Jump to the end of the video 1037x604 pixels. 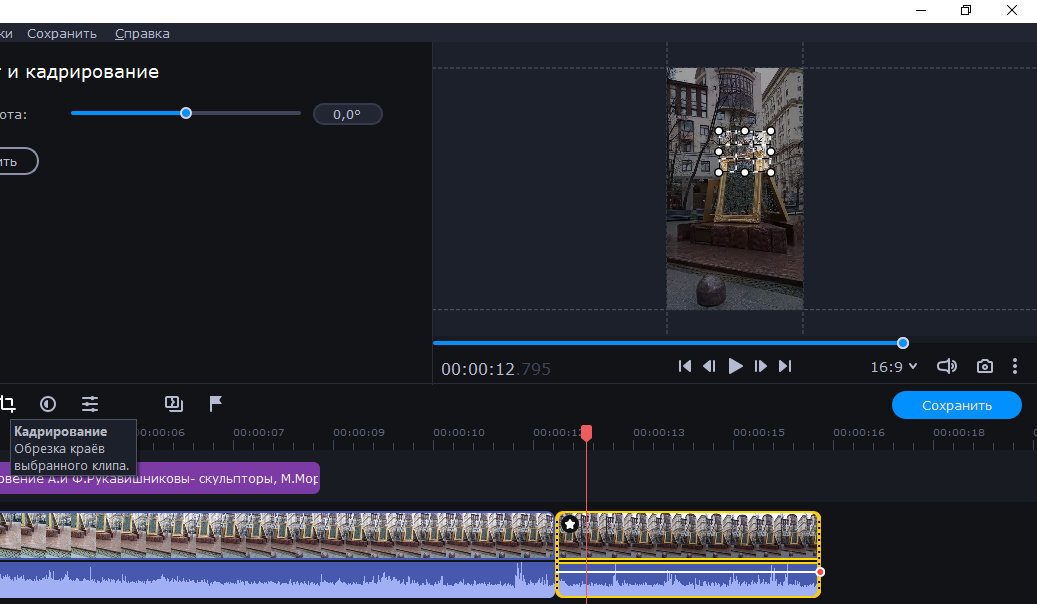[x=785, y=366]
